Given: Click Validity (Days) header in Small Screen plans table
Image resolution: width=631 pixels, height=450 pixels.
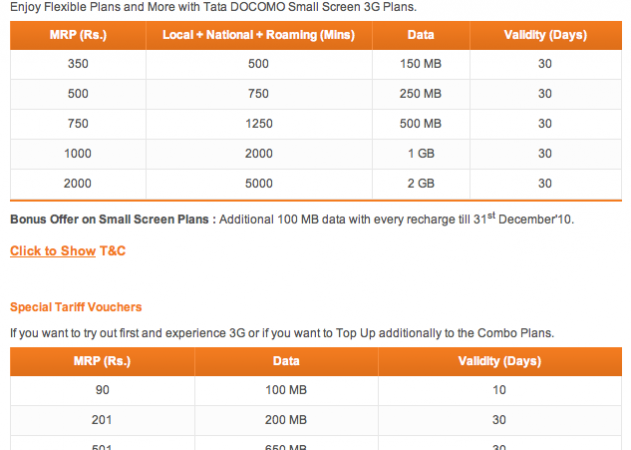Looking at the screenshot, I should 545,35.
